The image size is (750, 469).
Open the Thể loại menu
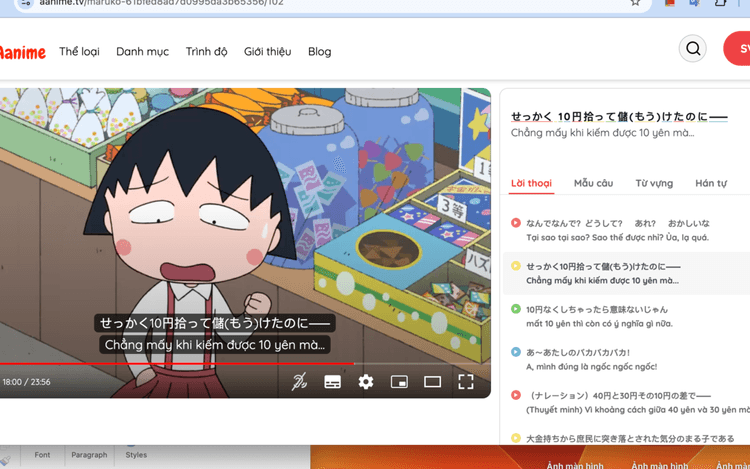pos(79,52)
